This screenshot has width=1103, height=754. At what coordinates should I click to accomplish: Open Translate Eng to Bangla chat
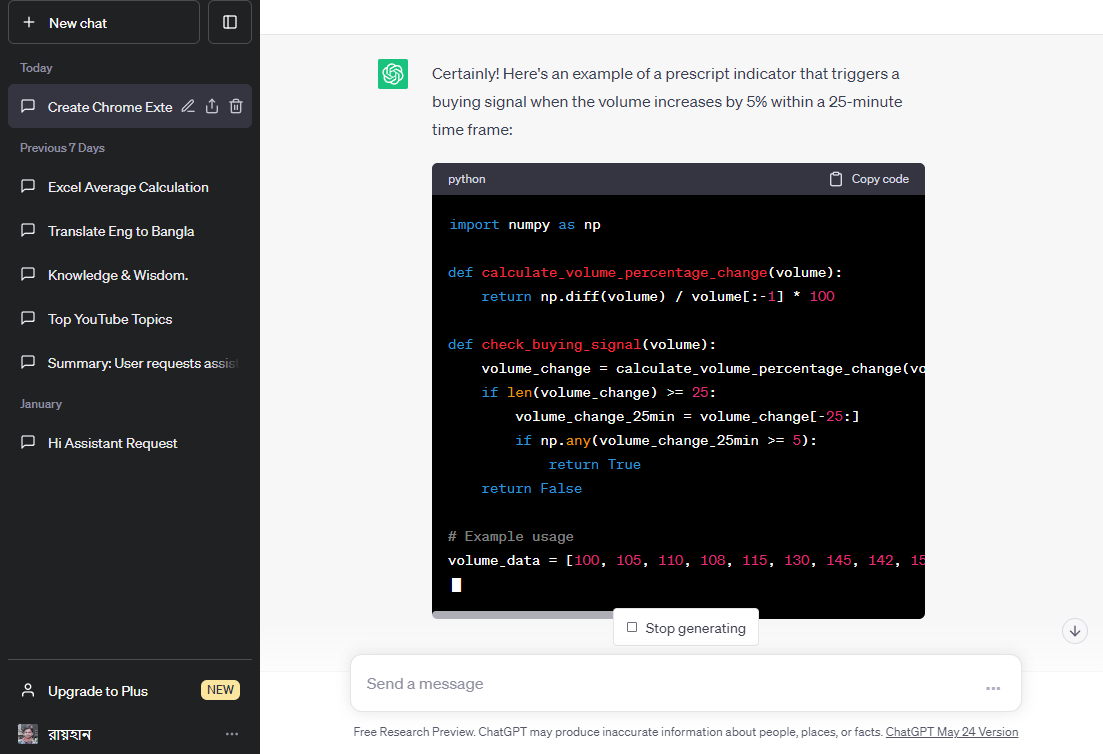121,231
